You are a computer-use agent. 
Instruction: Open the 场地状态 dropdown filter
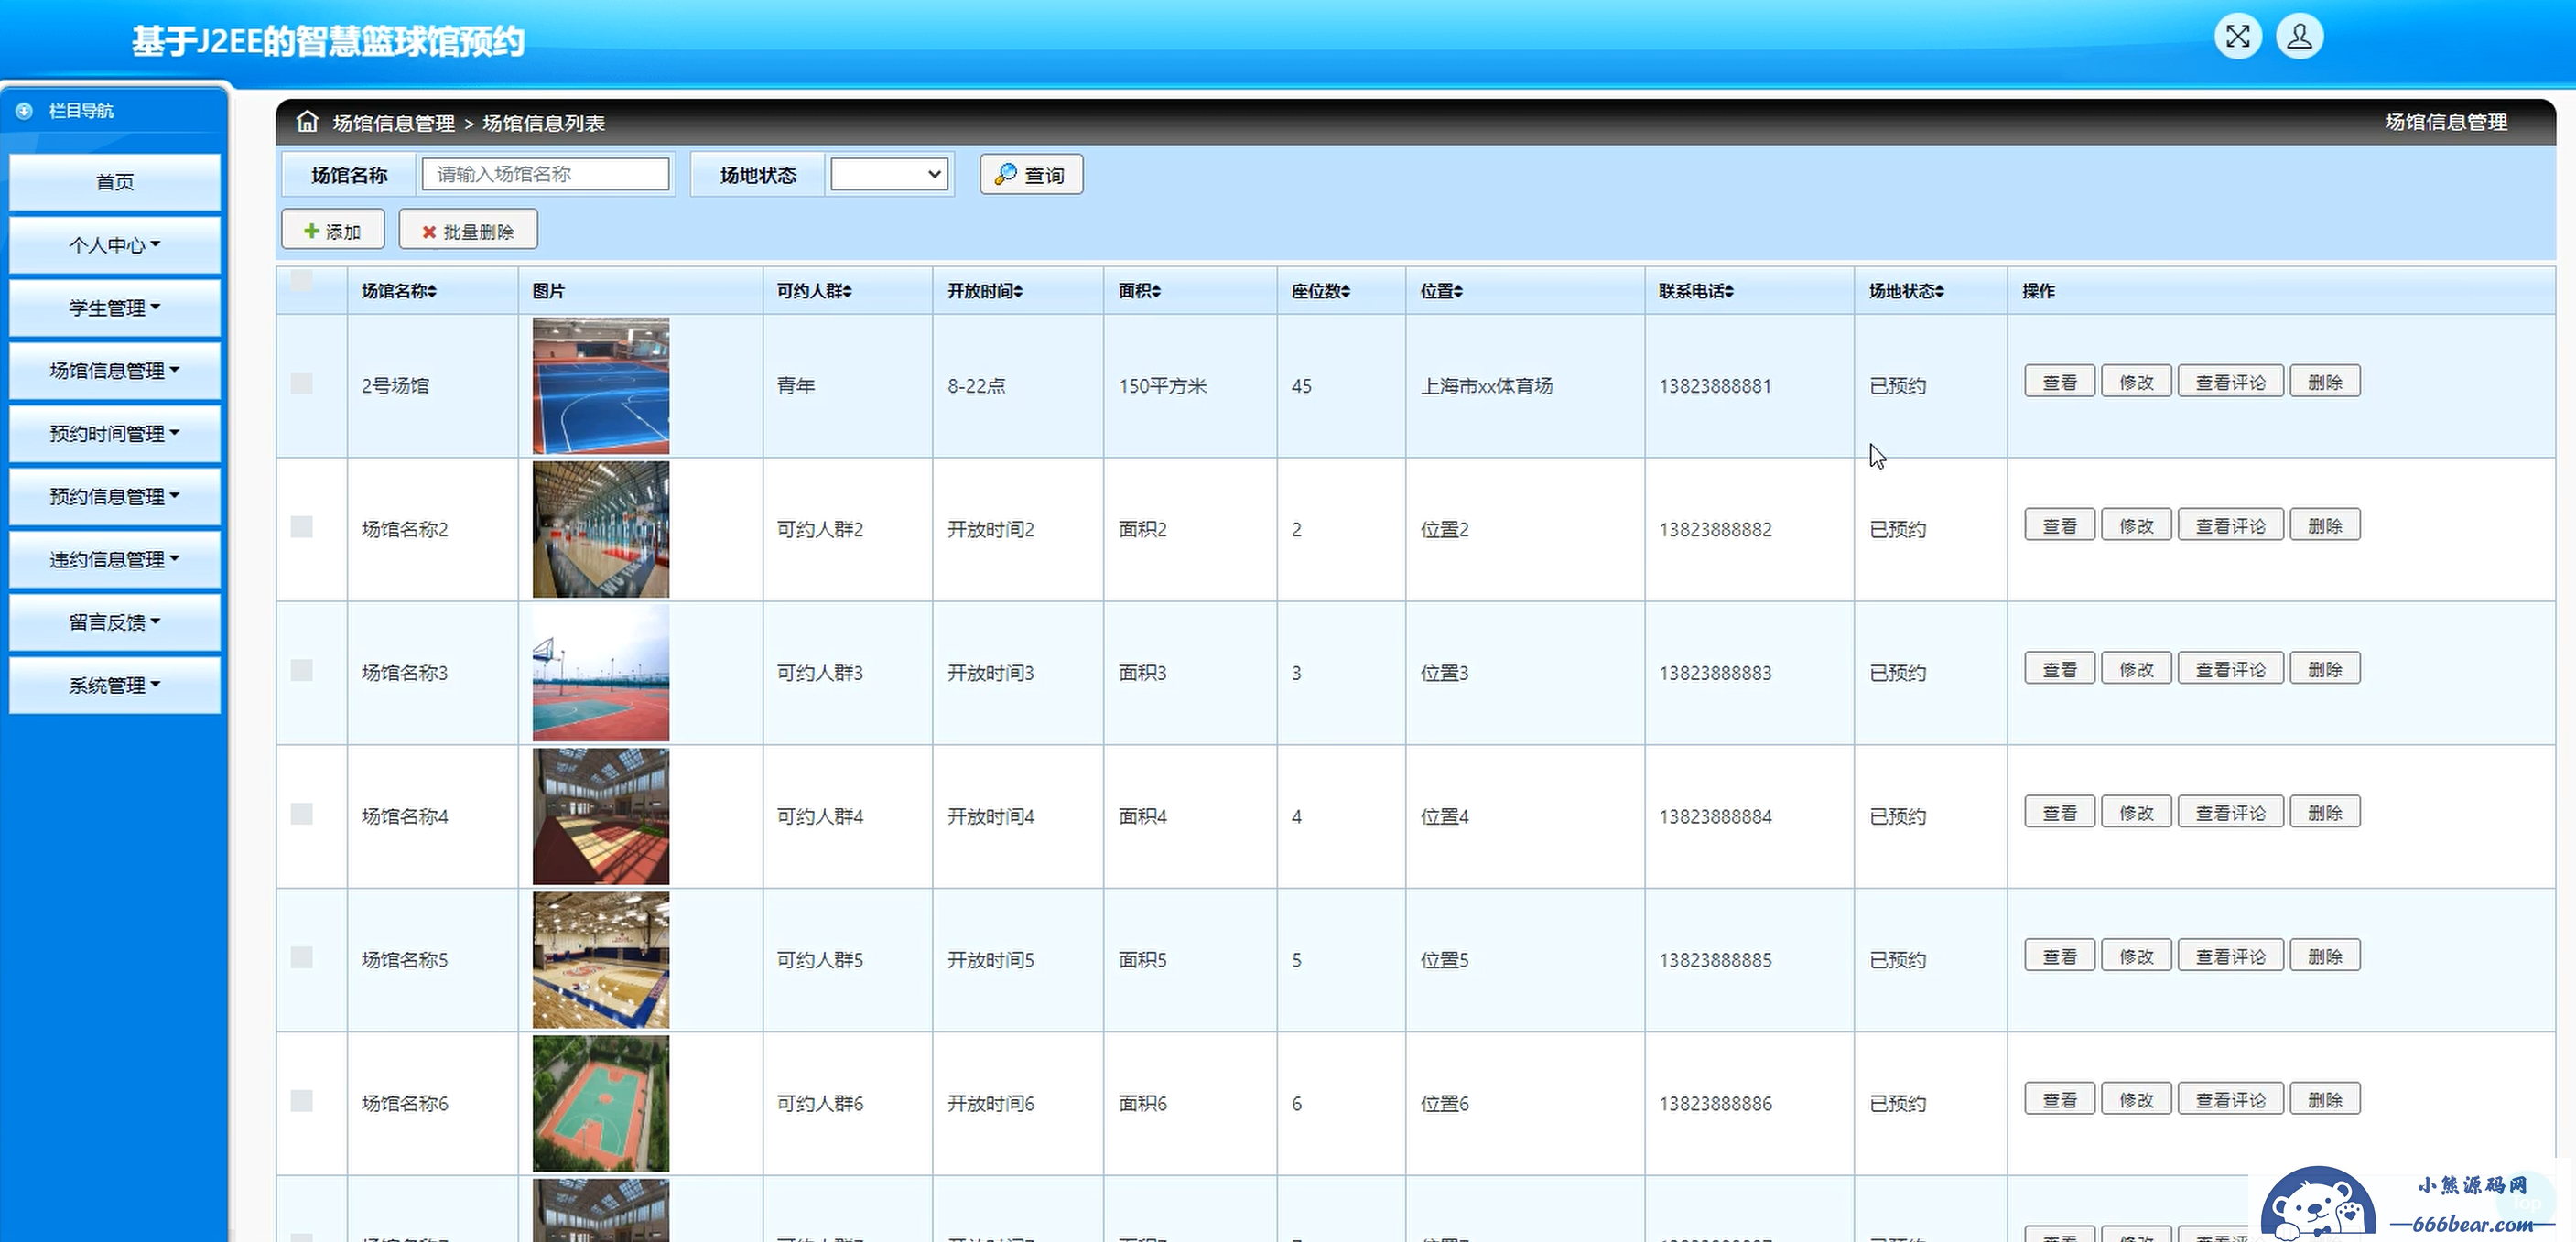[x=888, y=174]
